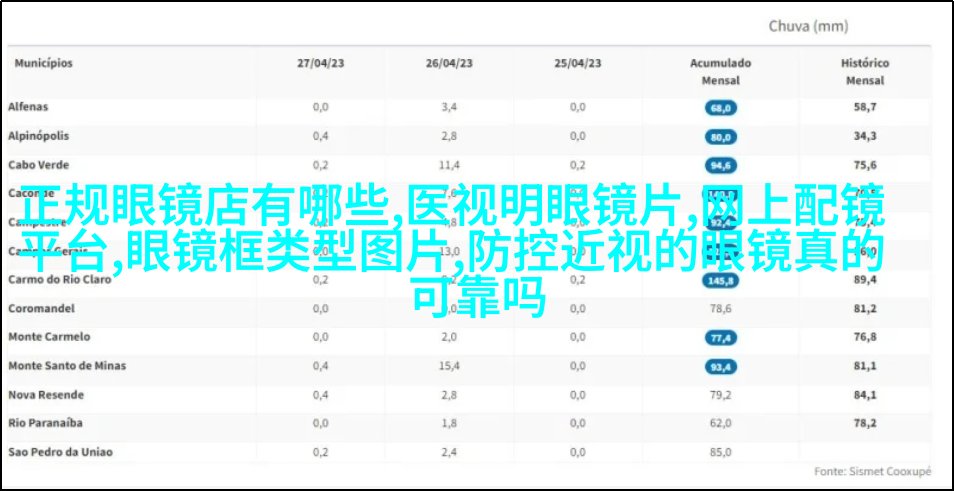
Task: Select the 26/04/23 column header
Action: tap(449, 63)
